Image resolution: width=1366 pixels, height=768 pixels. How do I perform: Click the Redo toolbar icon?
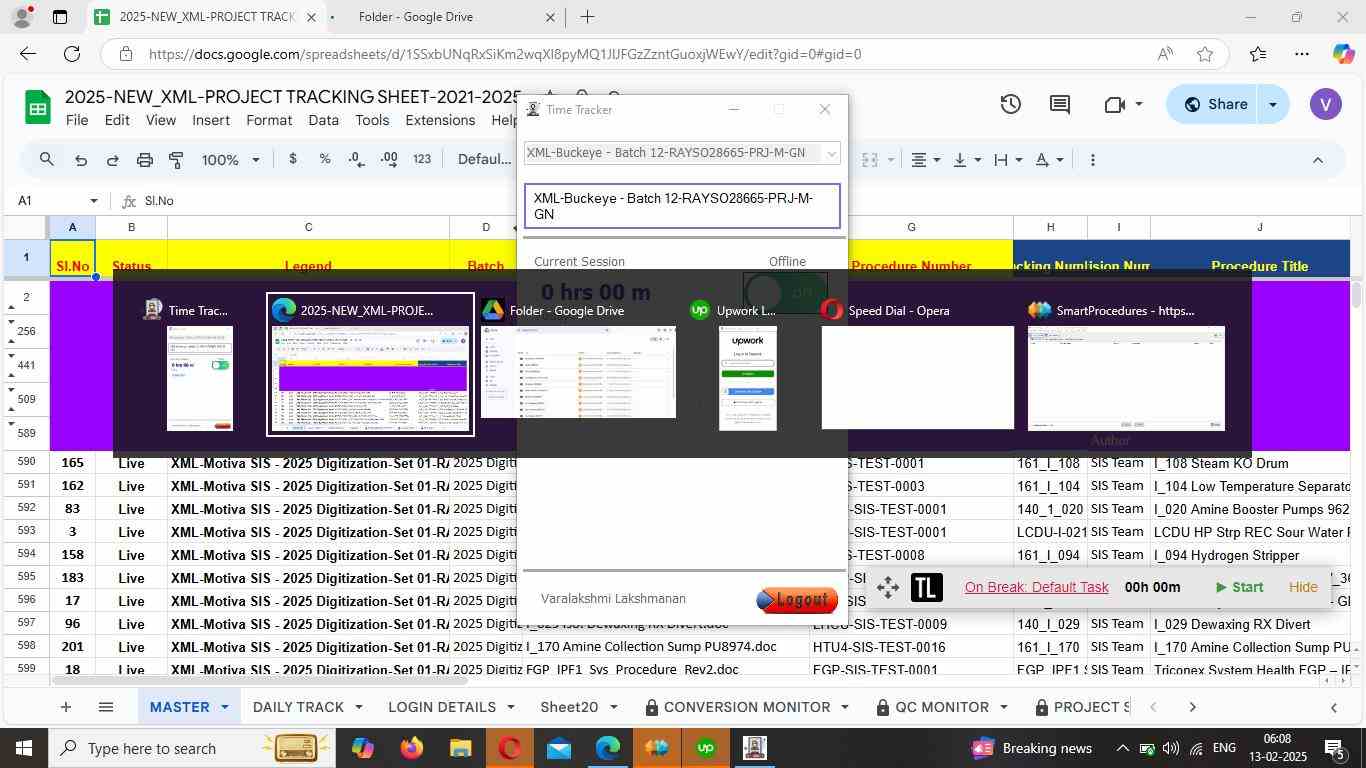(113, 160)
